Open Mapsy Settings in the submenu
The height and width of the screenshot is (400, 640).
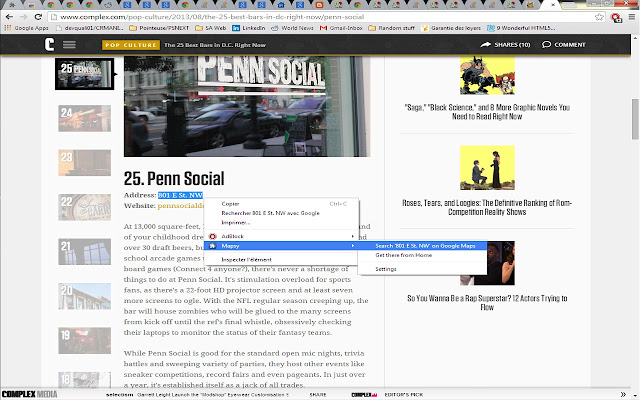pos(422,269)
